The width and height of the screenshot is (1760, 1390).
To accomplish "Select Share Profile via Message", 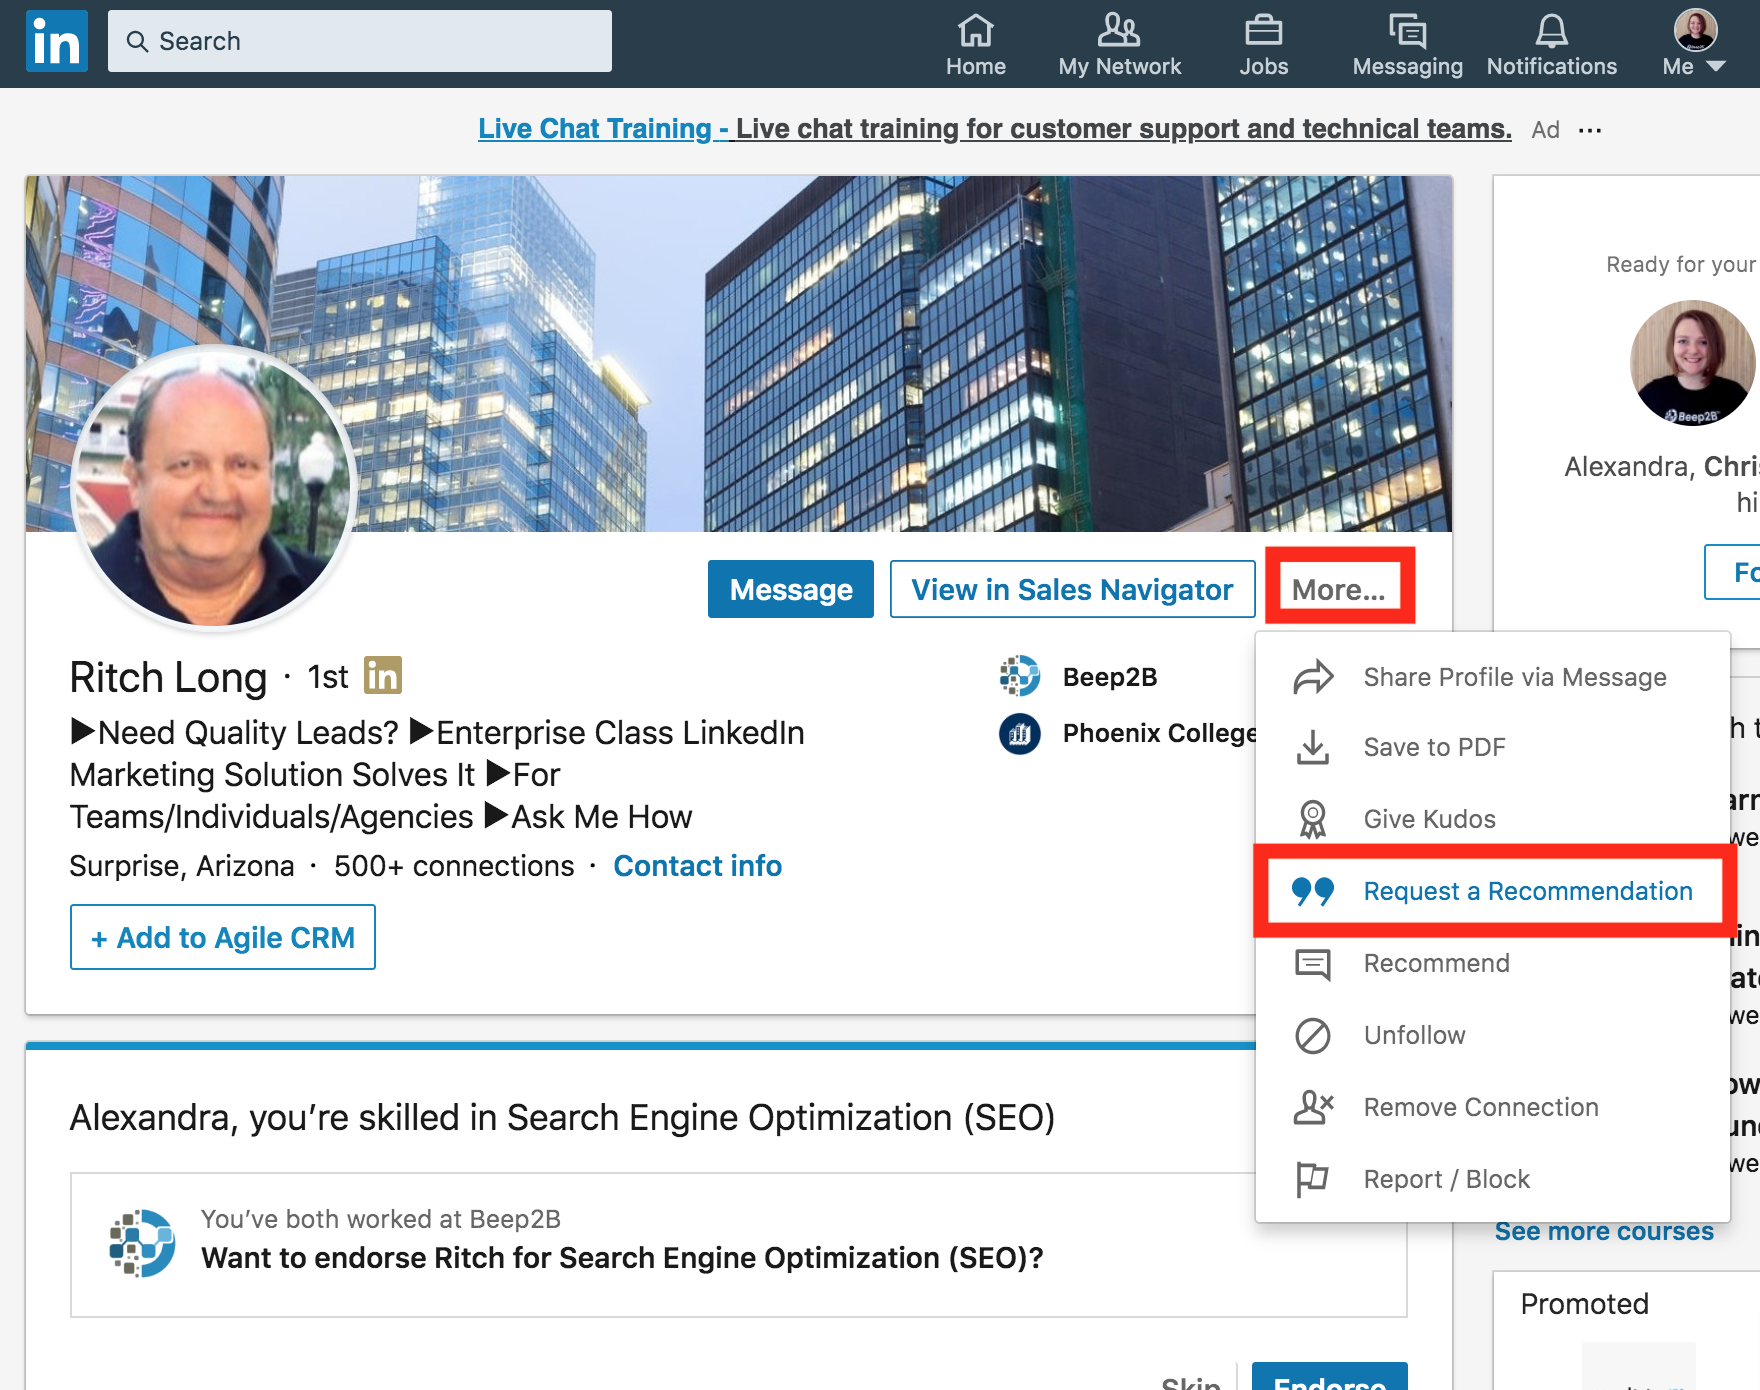I will pos(1493,677).
